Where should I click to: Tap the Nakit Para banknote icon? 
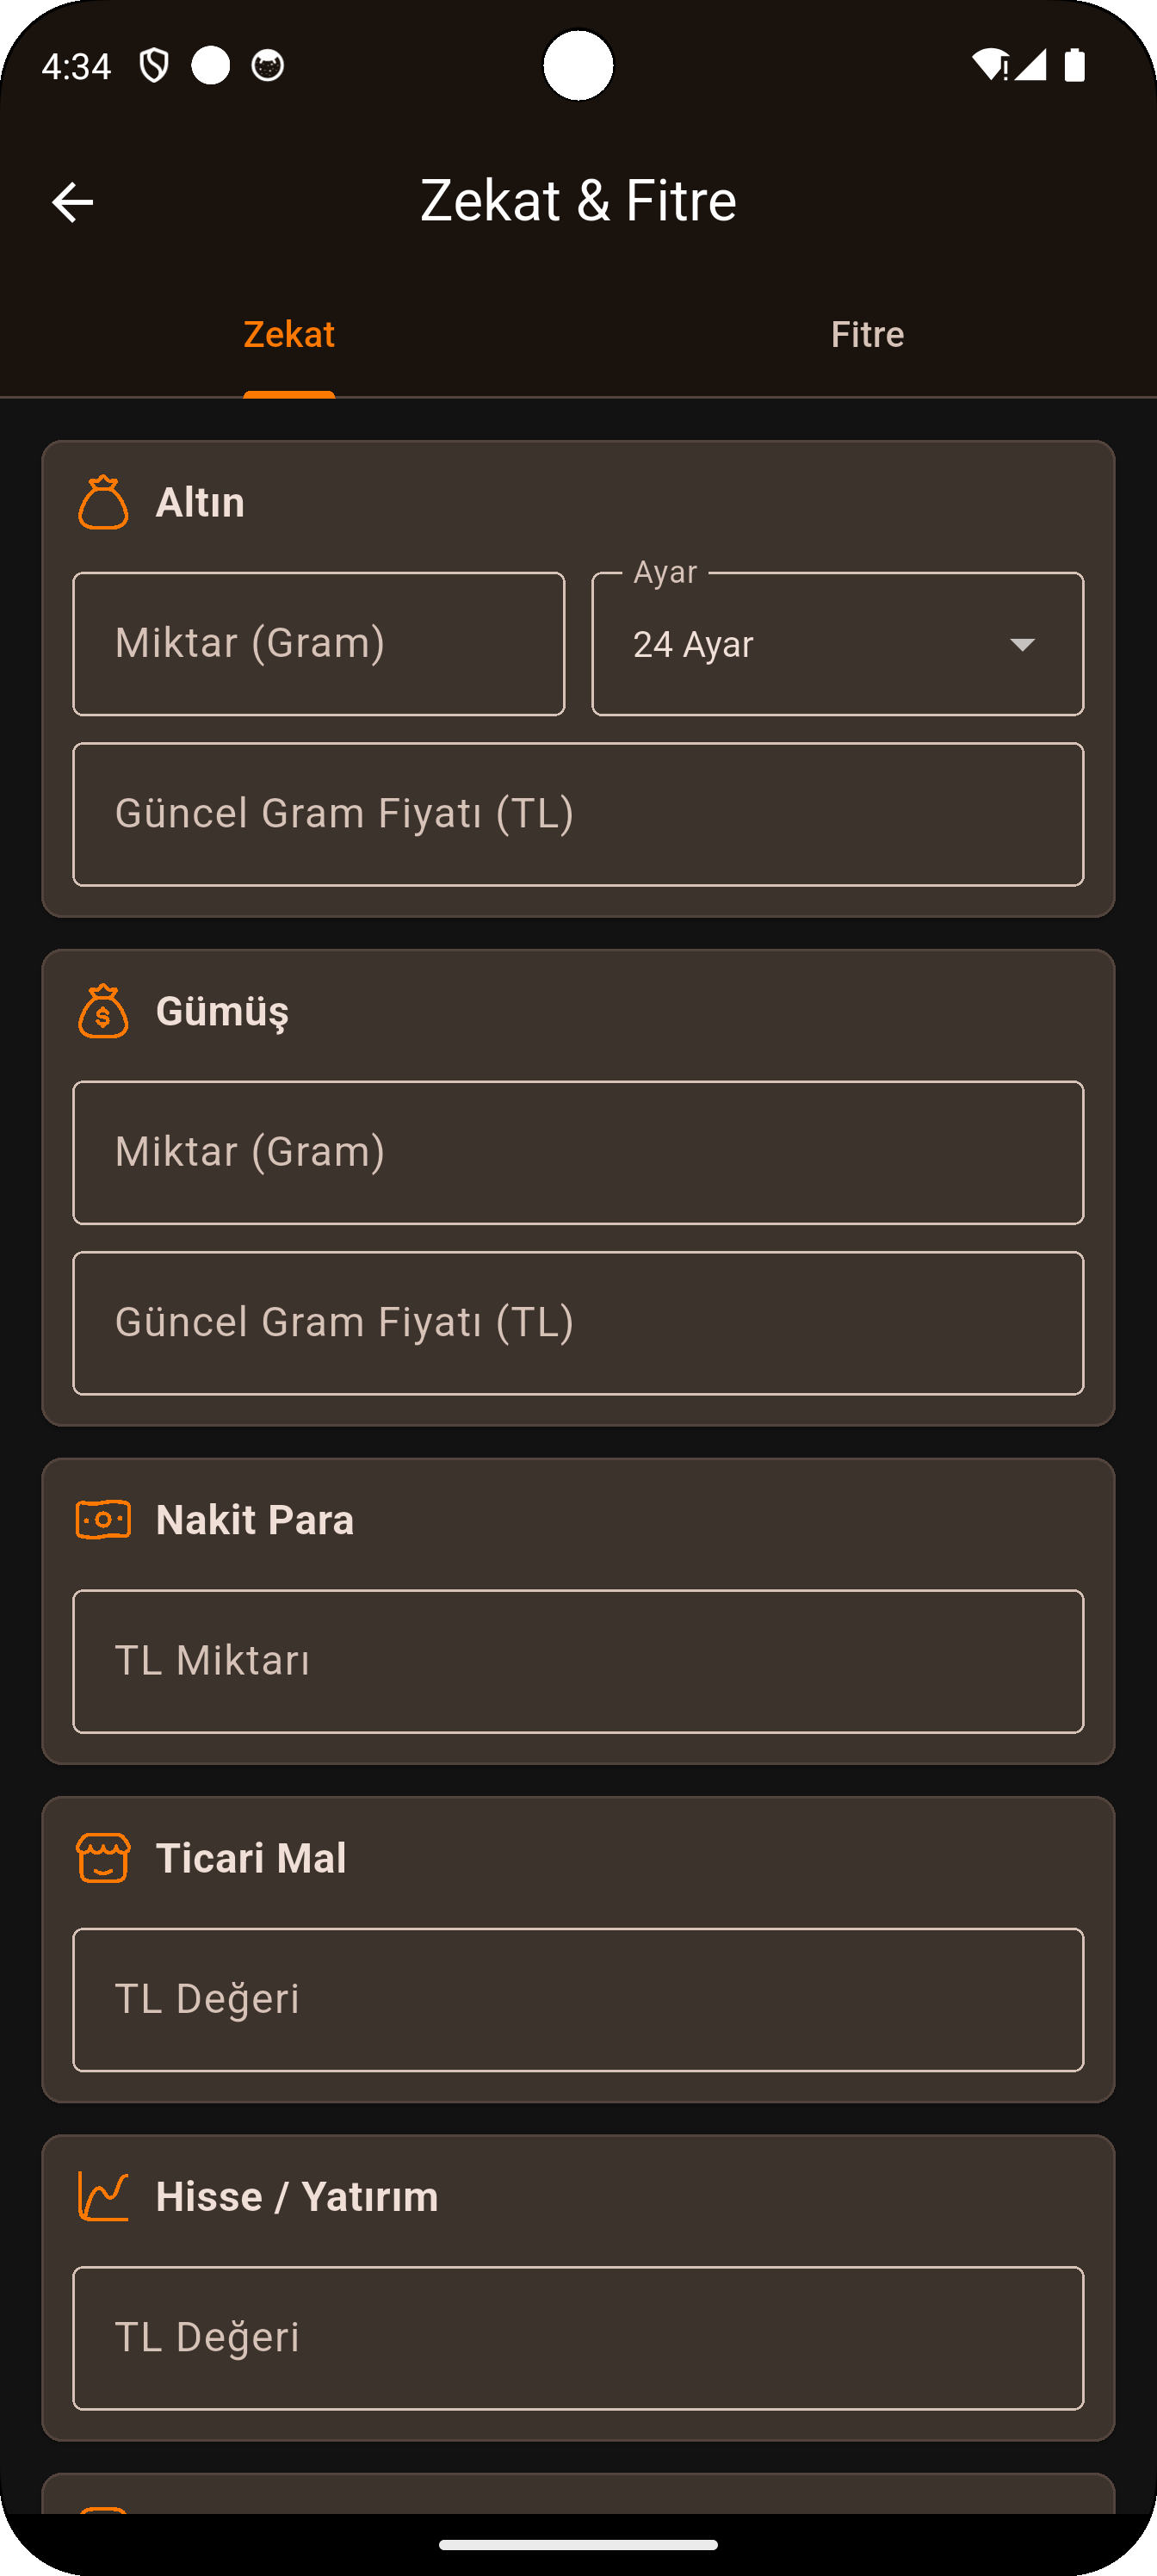click(x=104, y=1518)
